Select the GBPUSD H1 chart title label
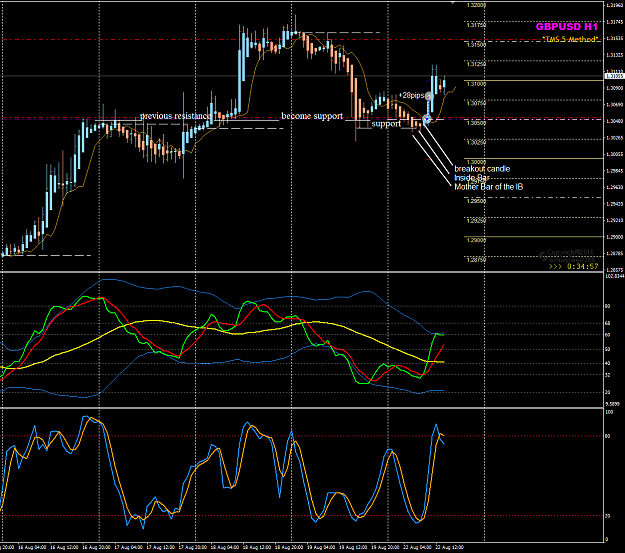 point(566,27)
